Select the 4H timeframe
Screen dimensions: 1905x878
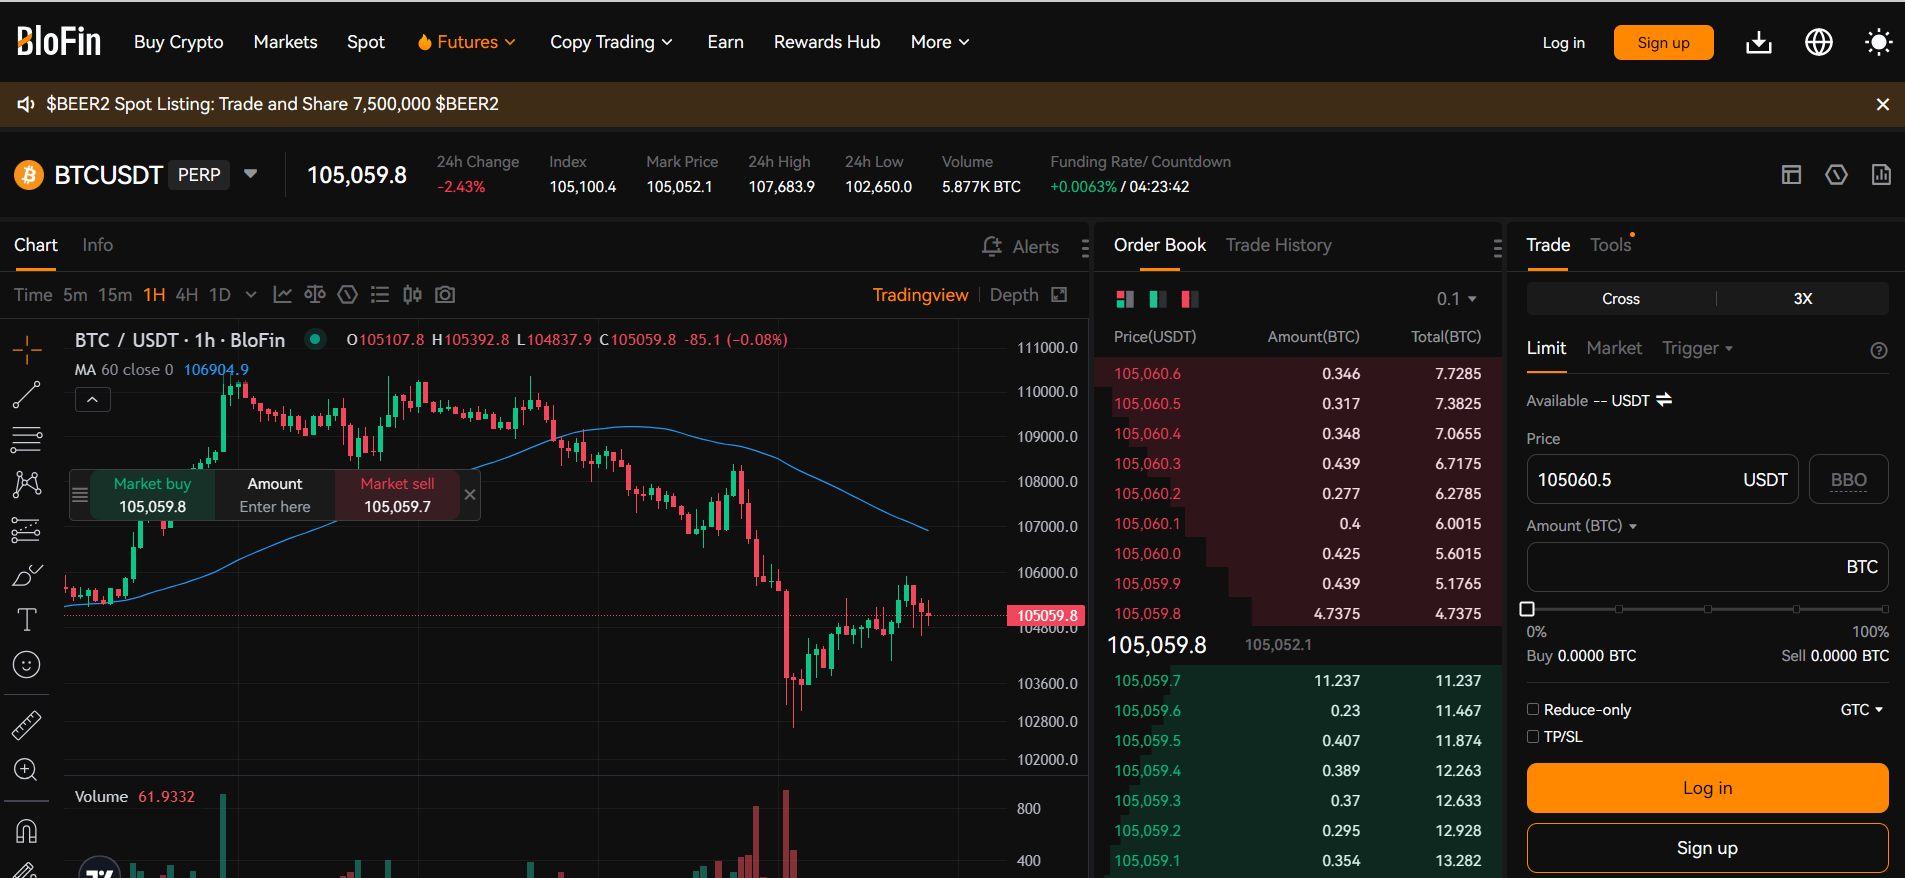click(187, 295)
